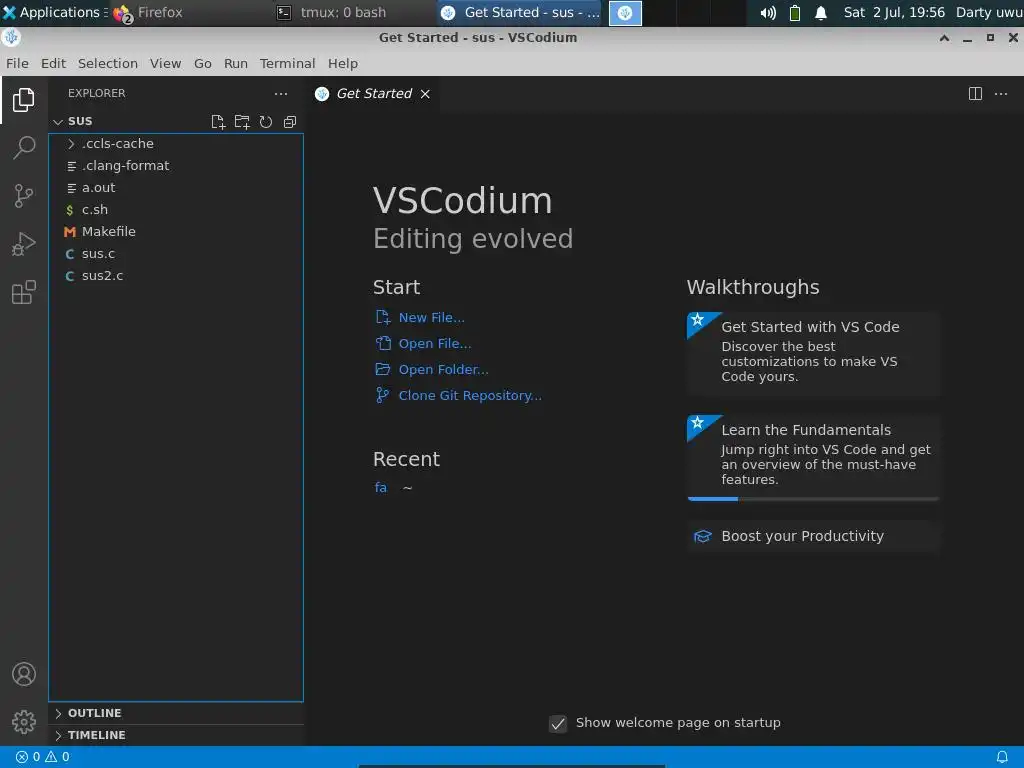Open the Accounts icon in activity bar

coord(24,674)
